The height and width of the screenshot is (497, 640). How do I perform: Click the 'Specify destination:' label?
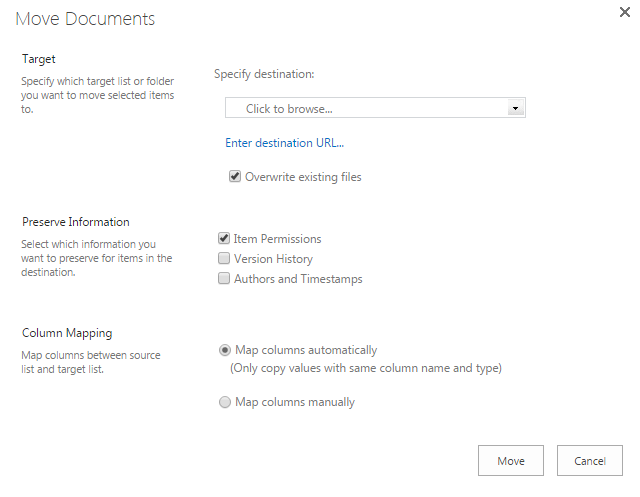[264, 74]
